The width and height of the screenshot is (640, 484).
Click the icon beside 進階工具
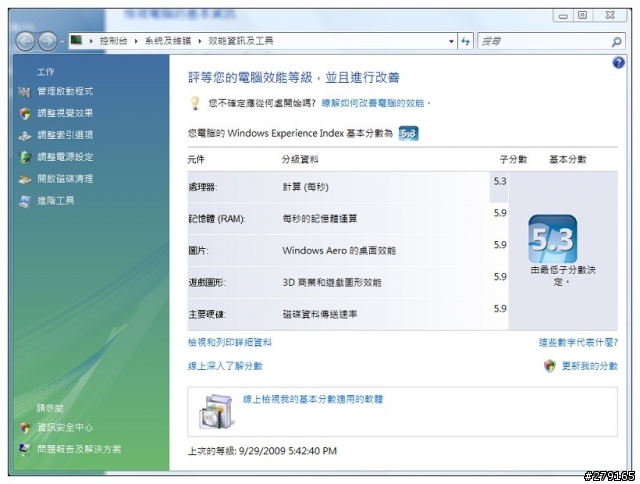point(24,201)
